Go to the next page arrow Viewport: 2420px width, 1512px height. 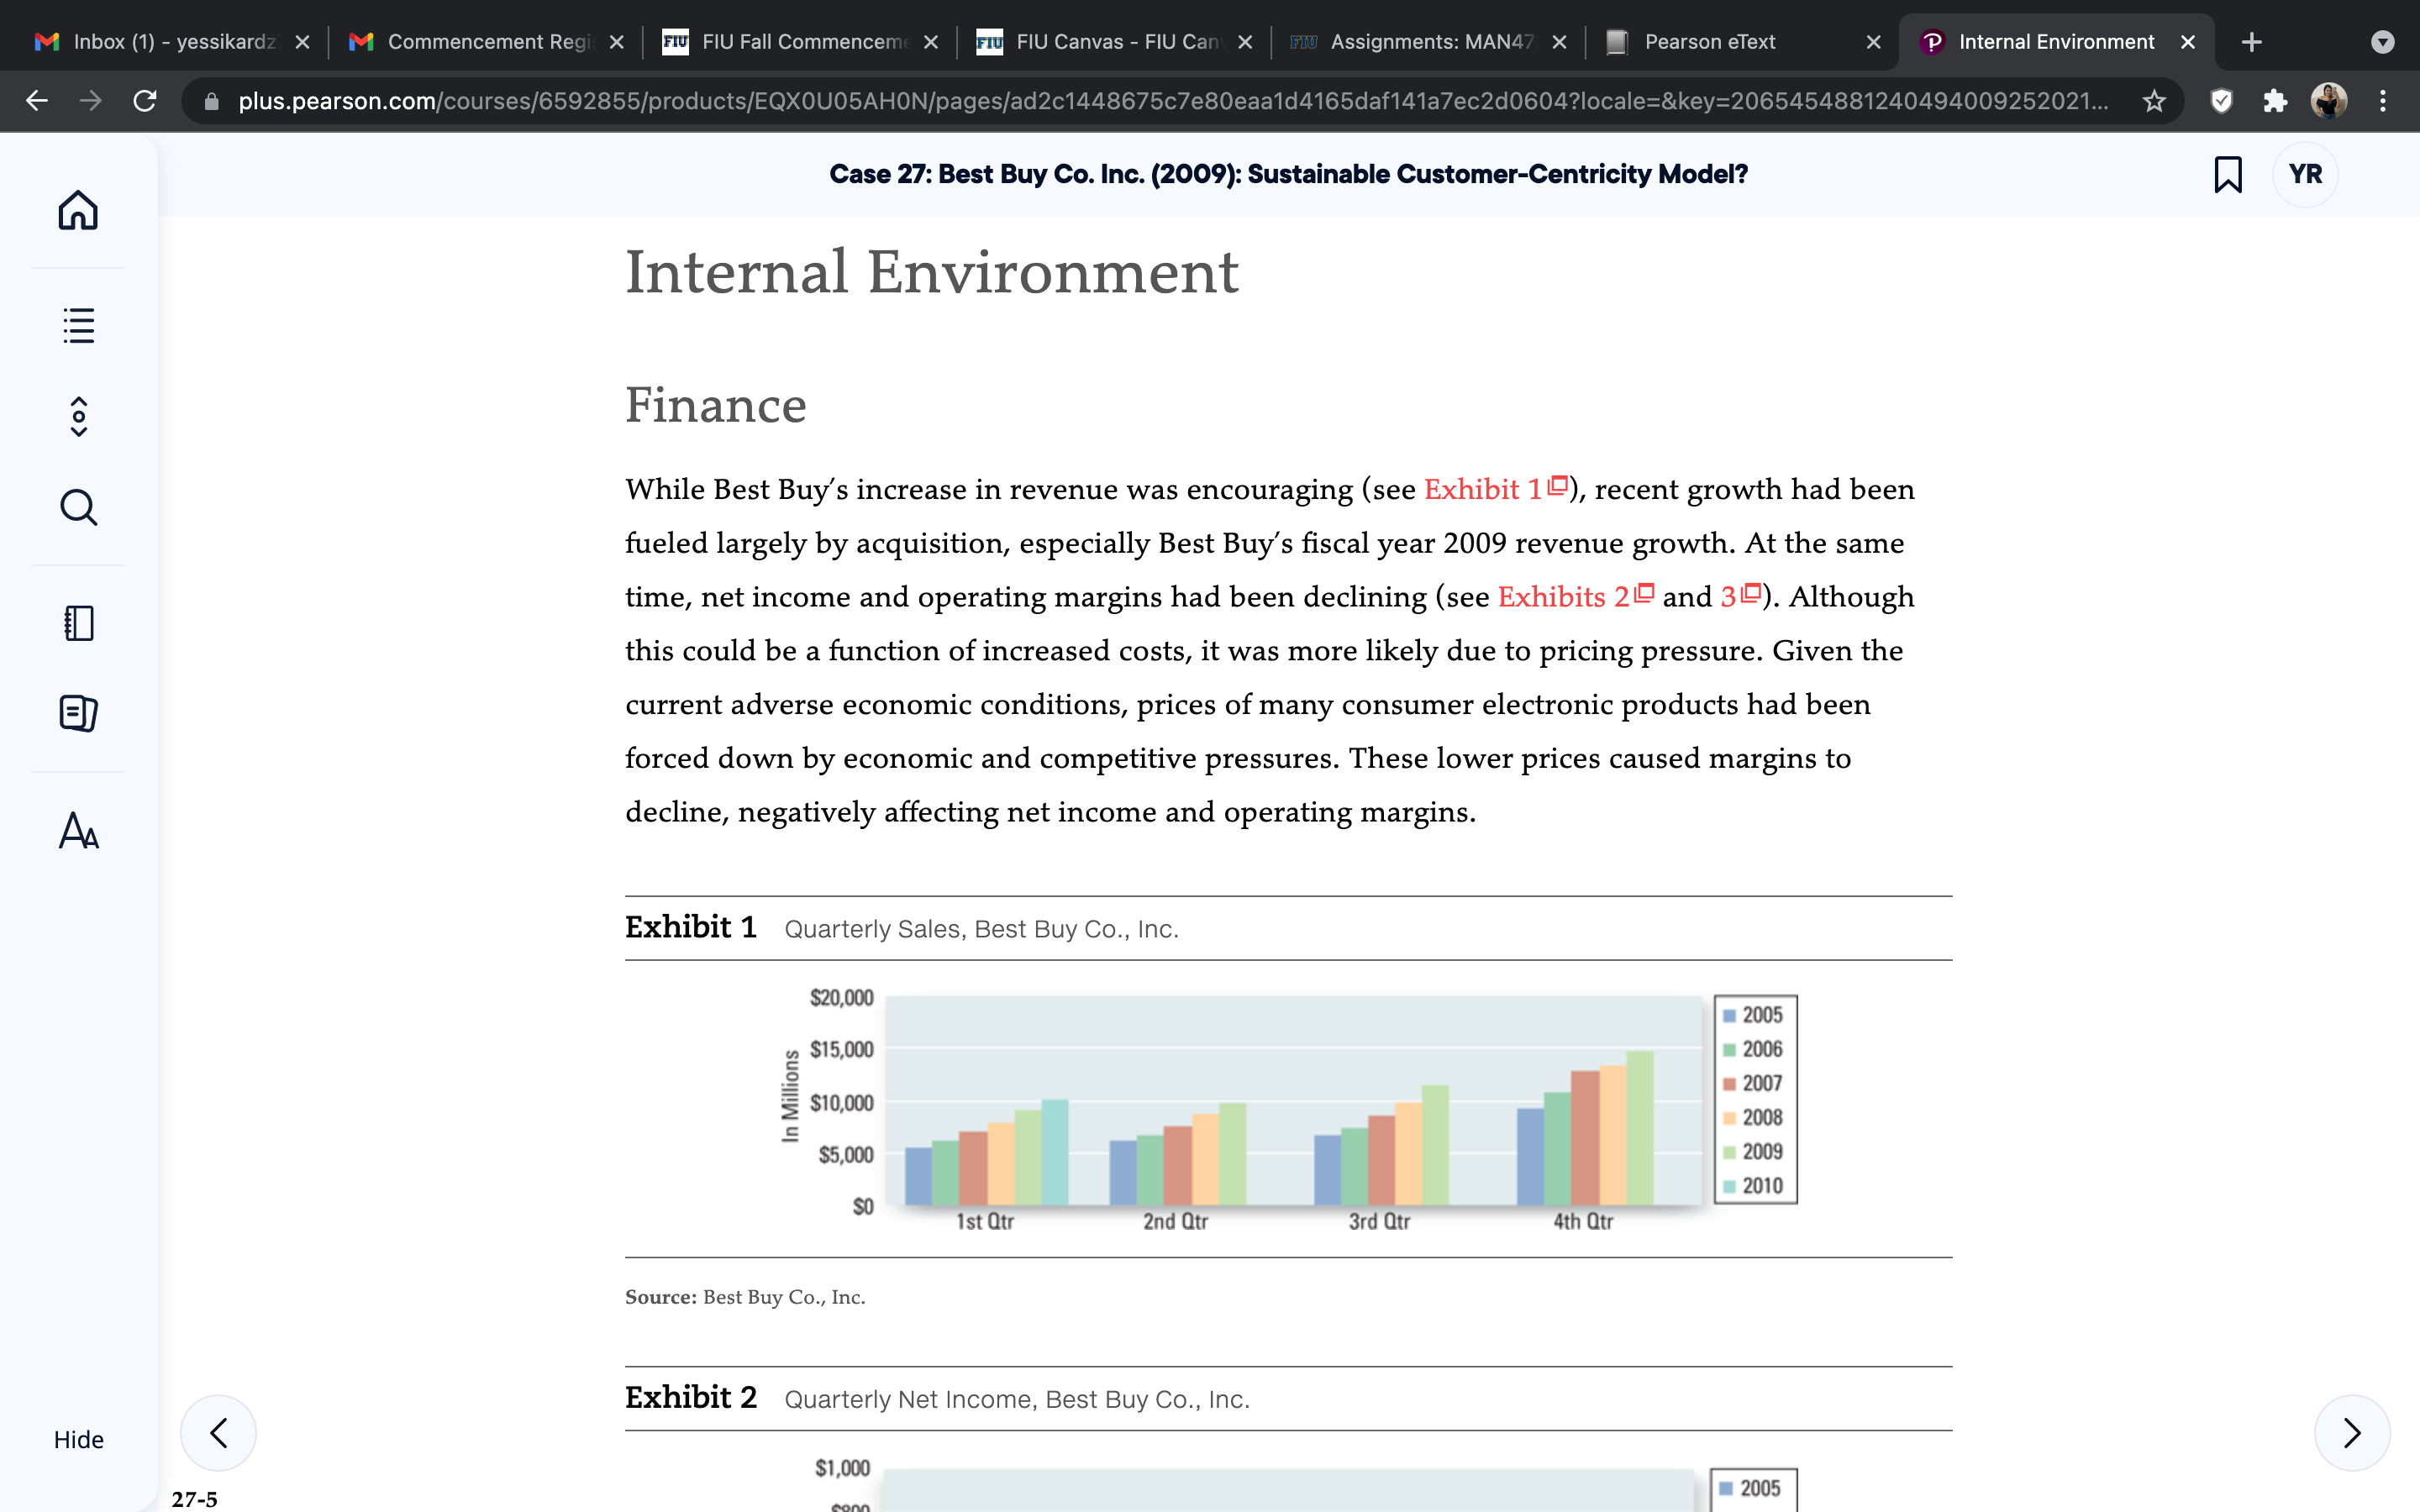[2352, 1433]
